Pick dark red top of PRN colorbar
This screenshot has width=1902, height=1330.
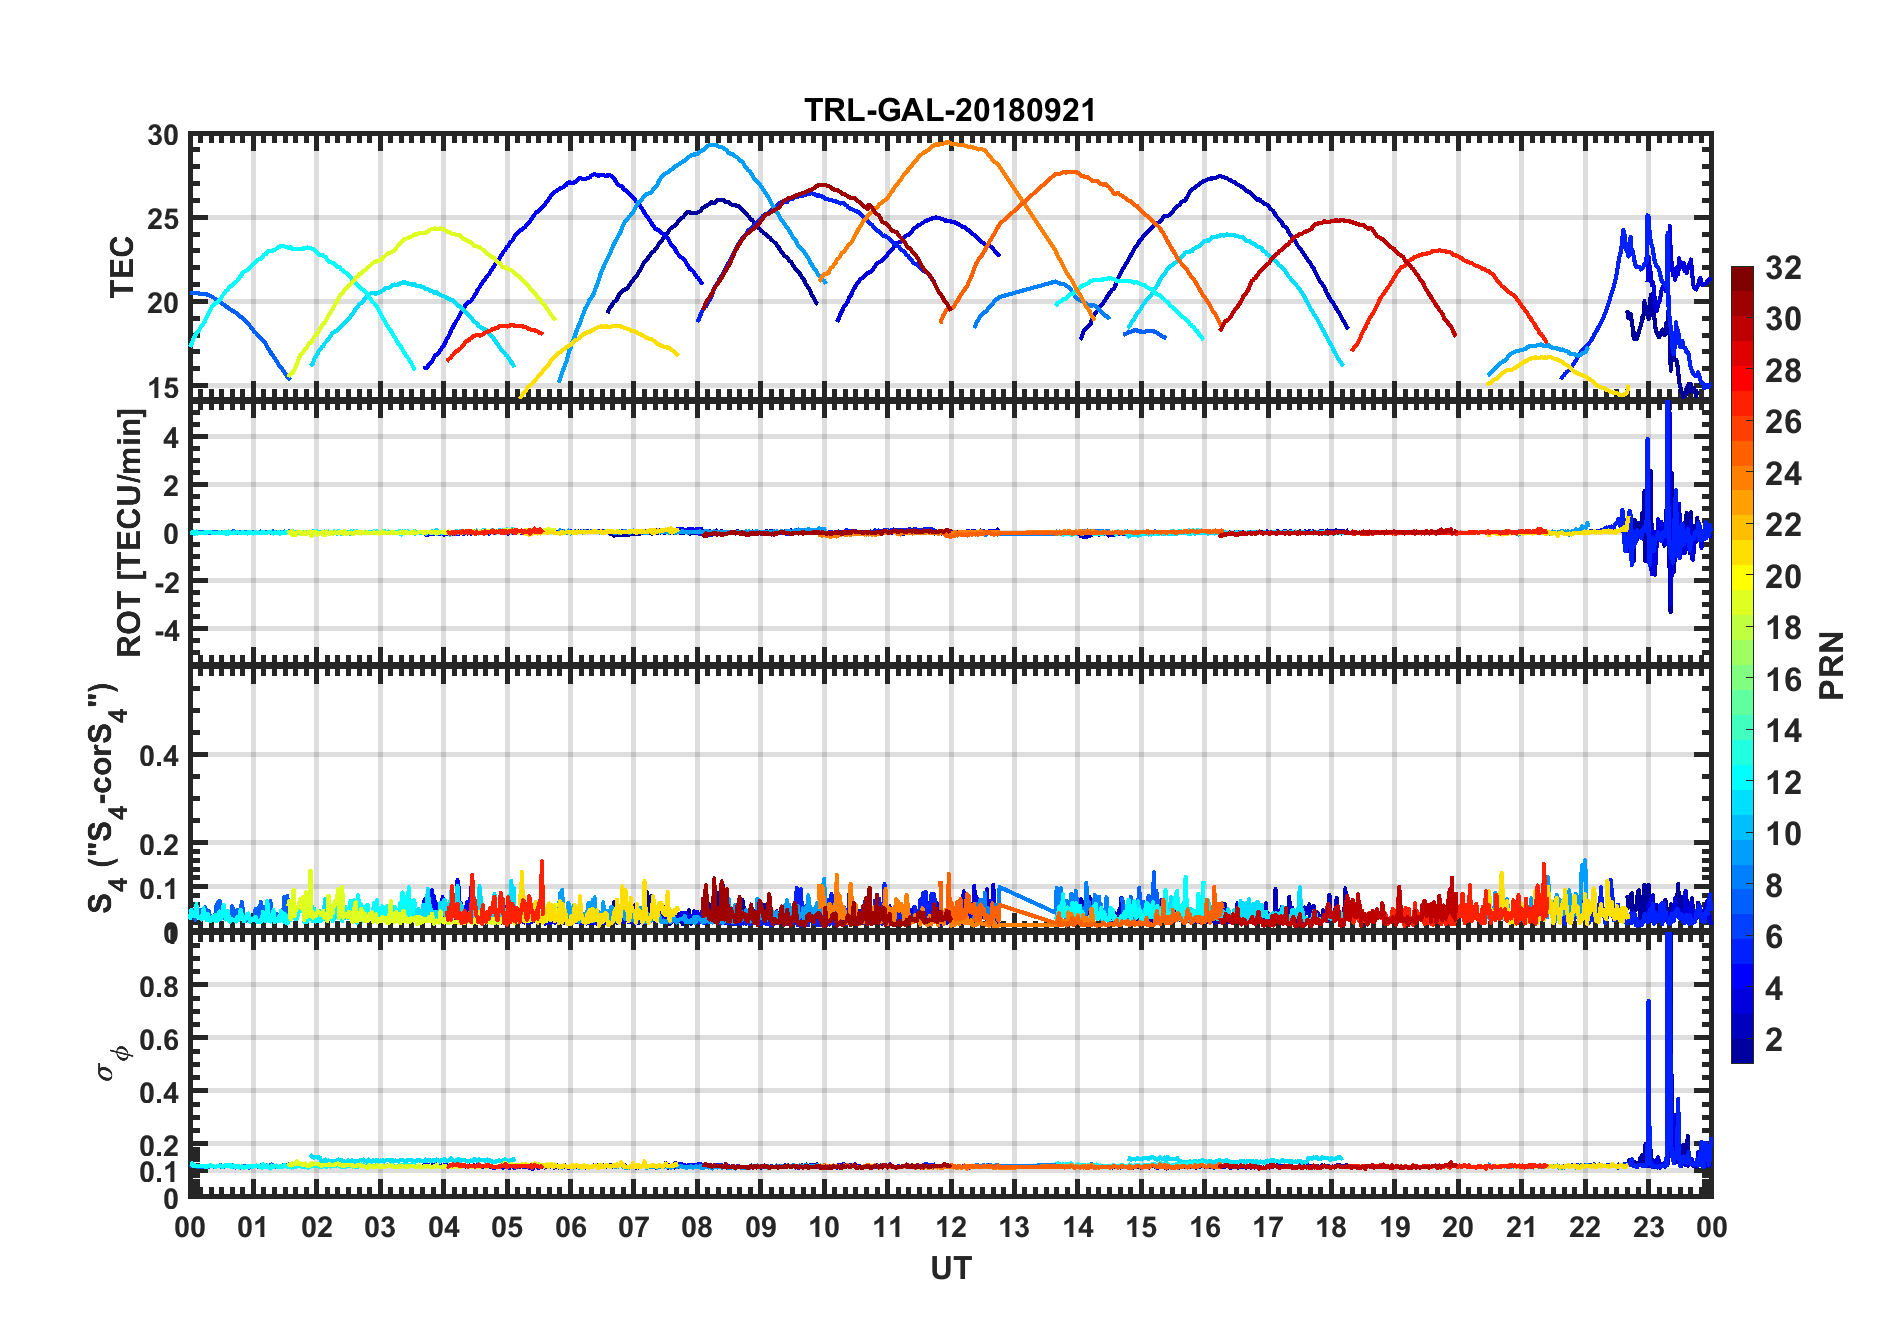1742,273
